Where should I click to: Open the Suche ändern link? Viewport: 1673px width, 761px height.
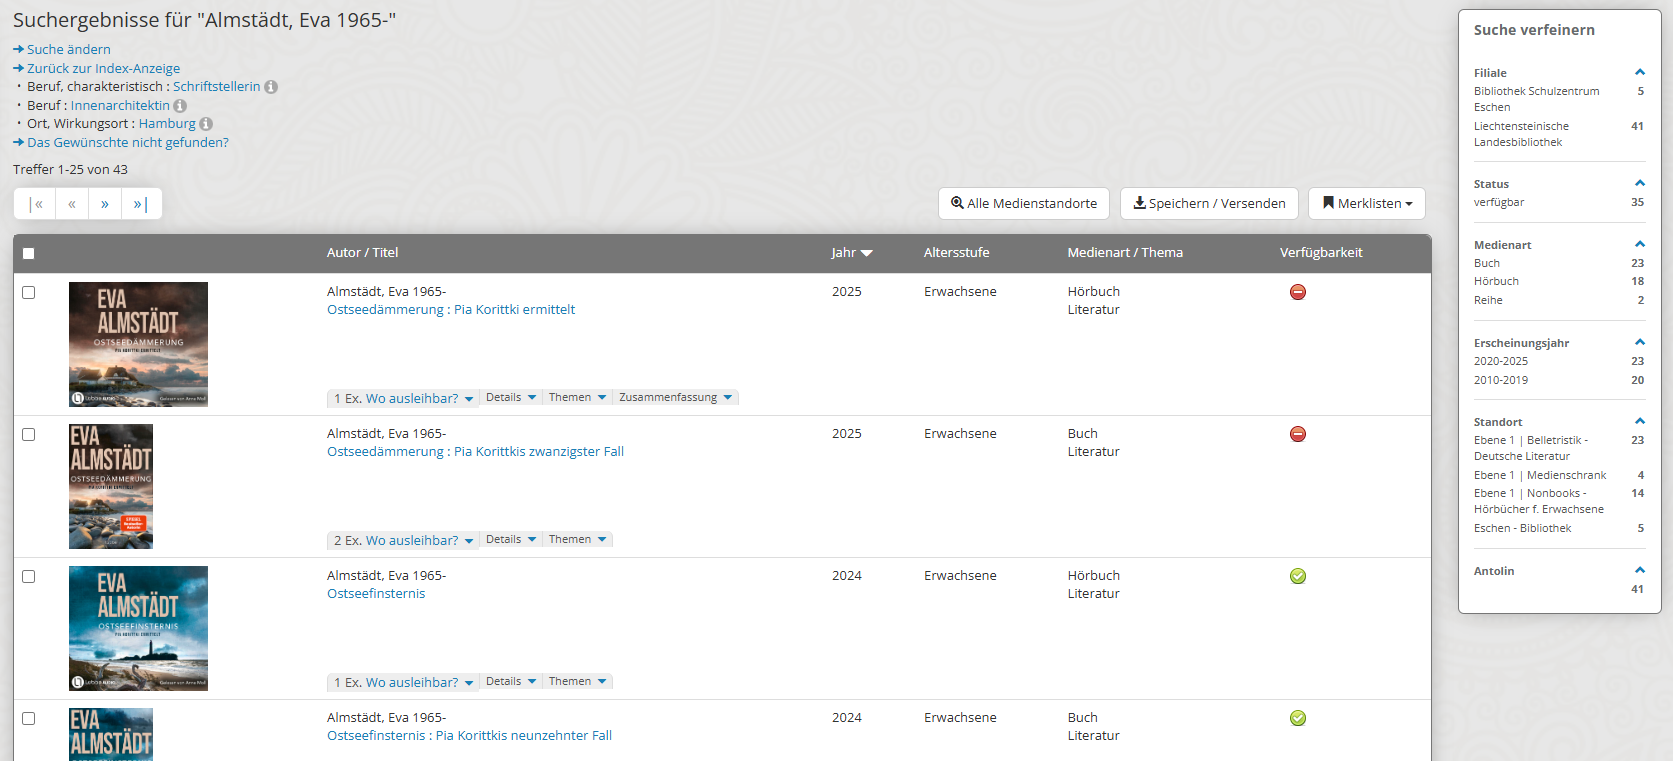(68, 50)
